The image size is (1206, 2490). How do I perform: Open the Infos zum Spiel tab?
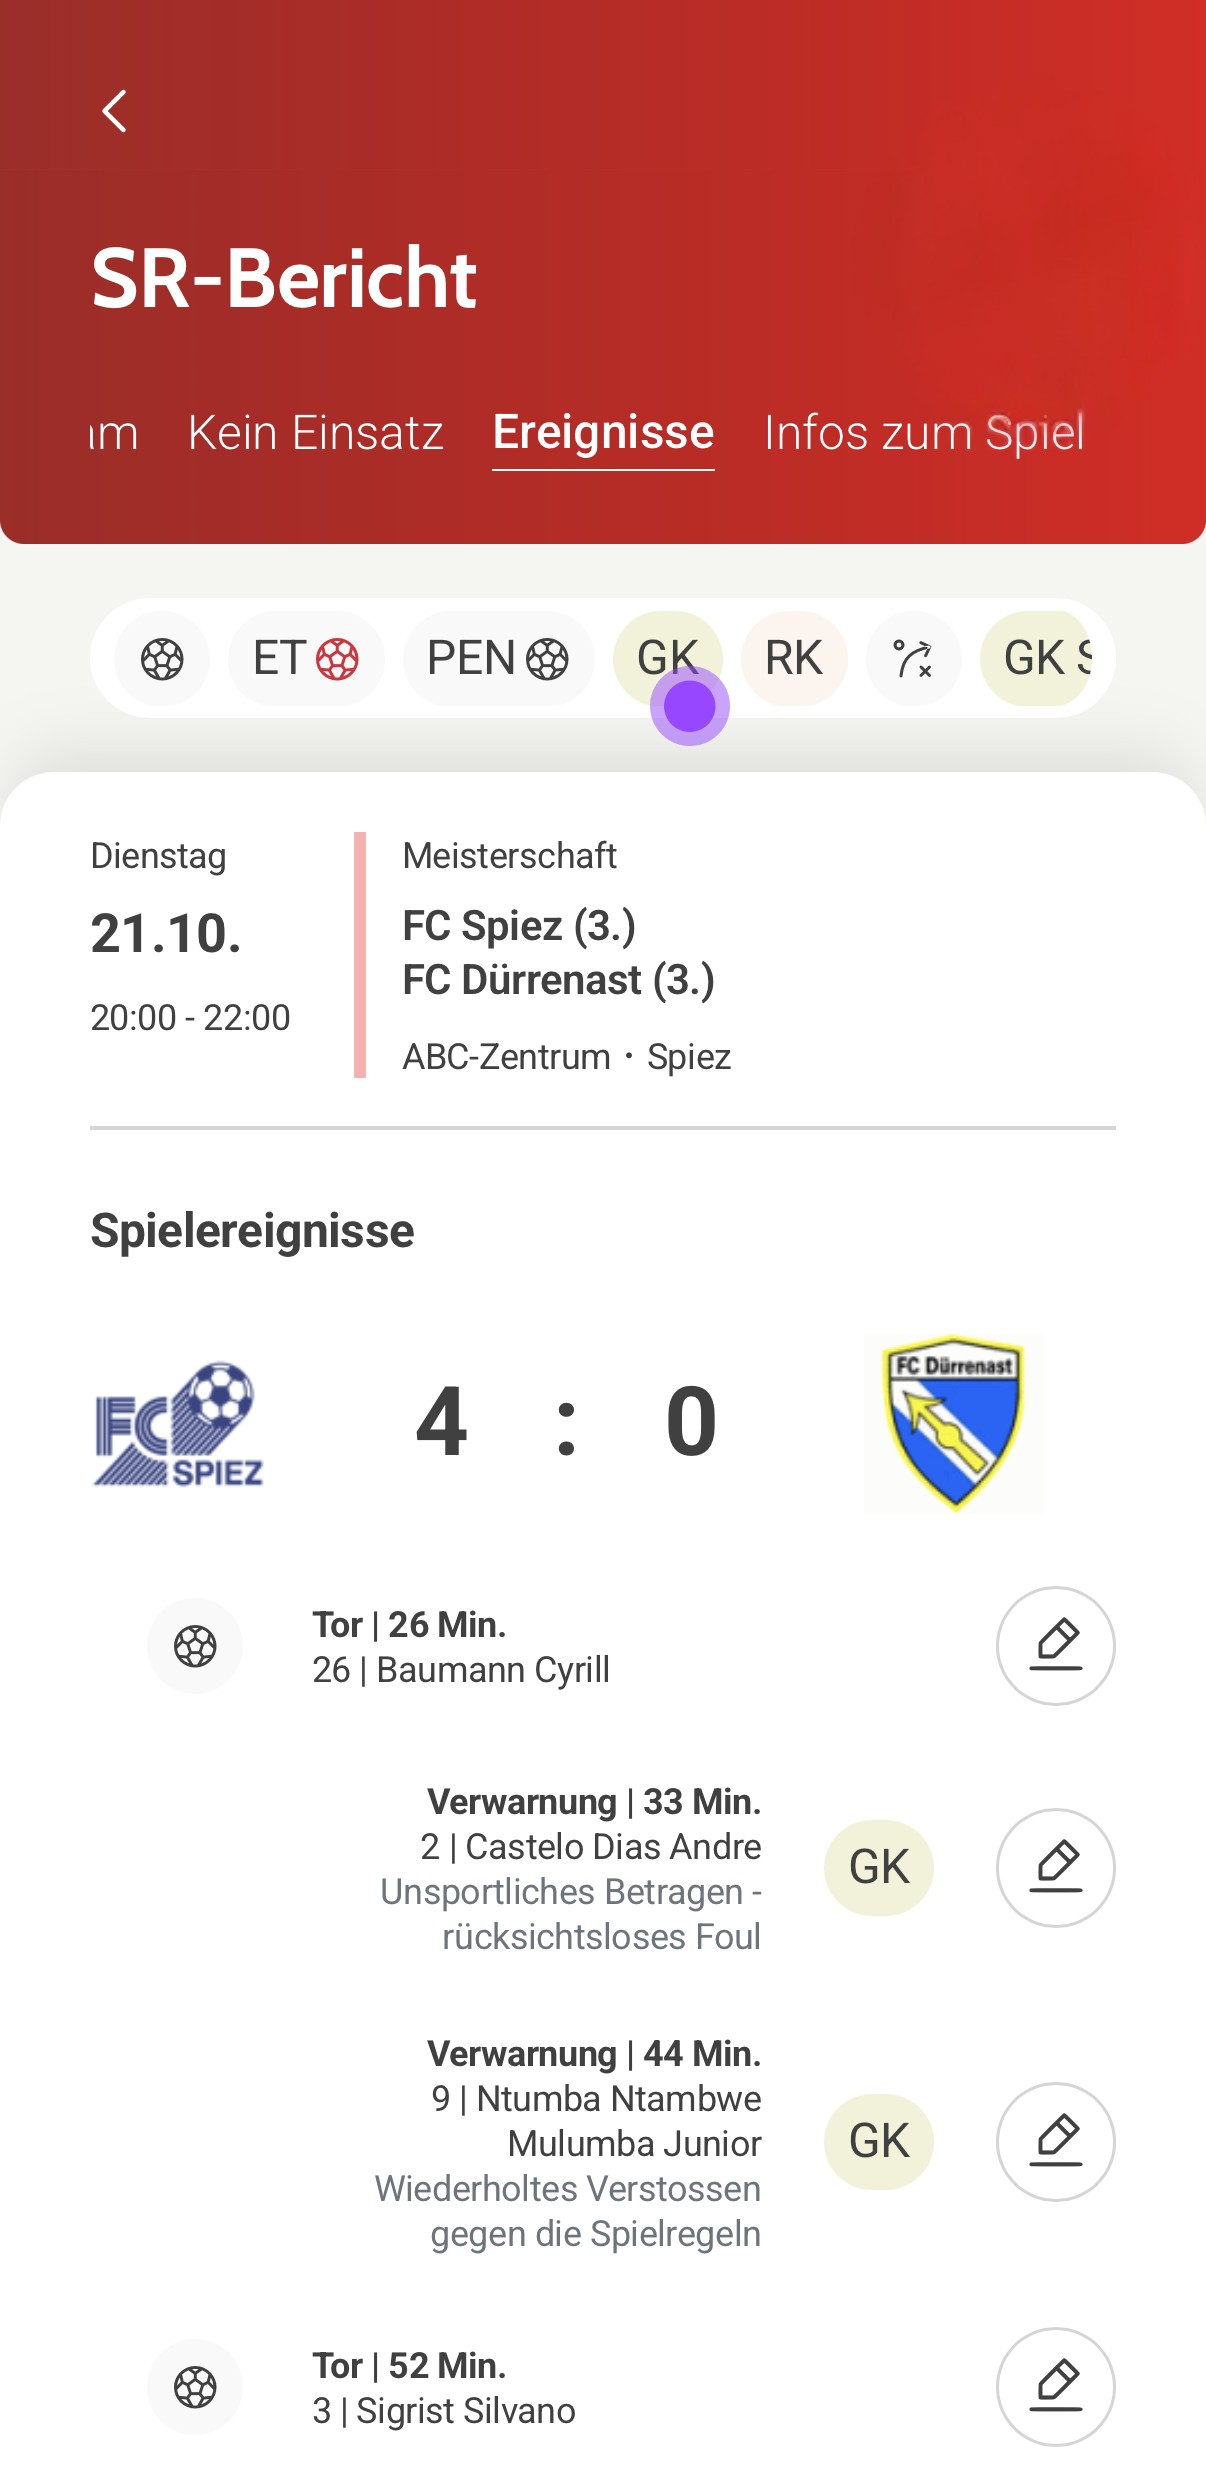pos(924,433)
